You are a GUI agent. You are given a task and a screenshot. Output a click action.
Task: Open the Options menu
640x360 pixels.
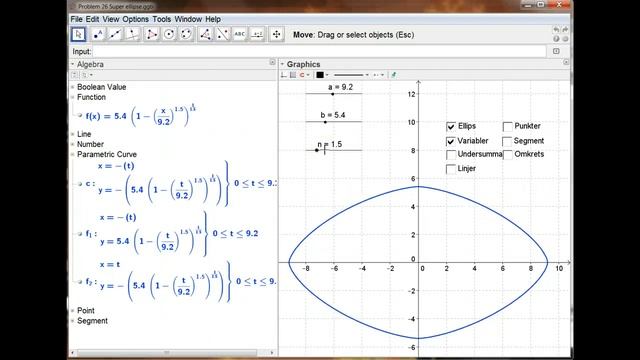136,19
